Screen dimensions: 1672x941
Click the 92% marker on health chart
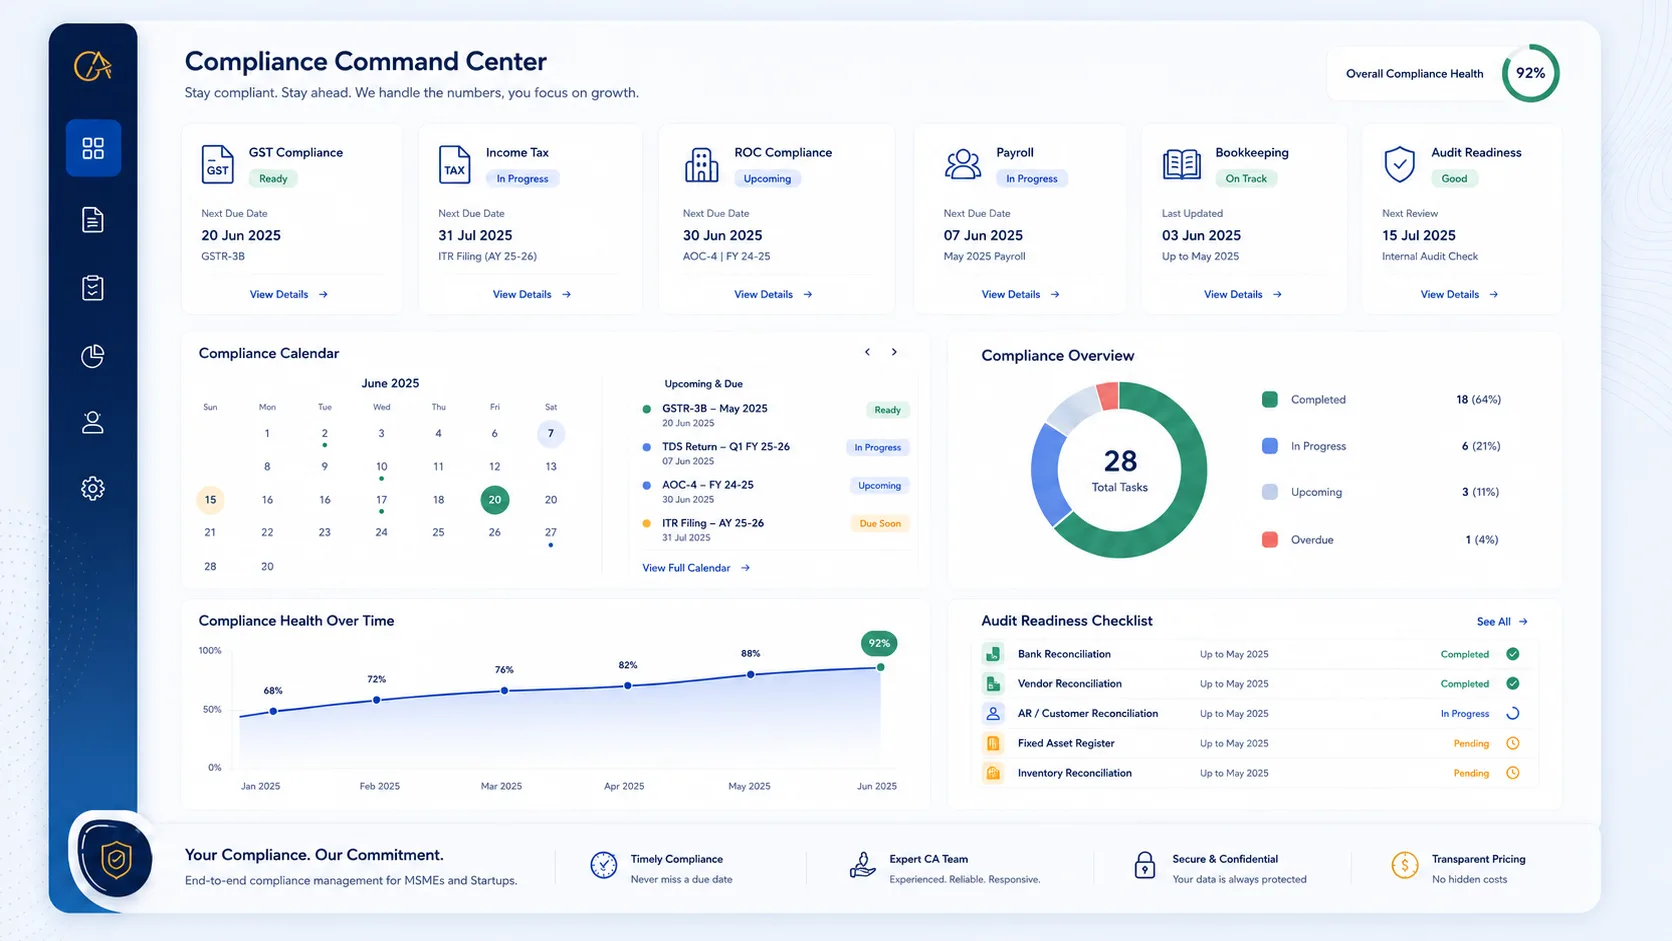coord(879,644)
